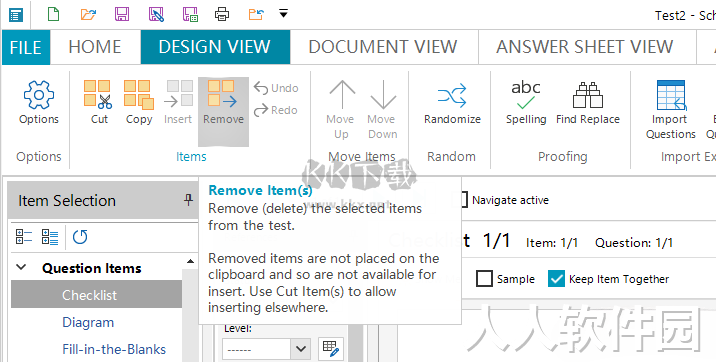
Task: Refresh the Item Selection list
Action: click(x=80, y=237)
